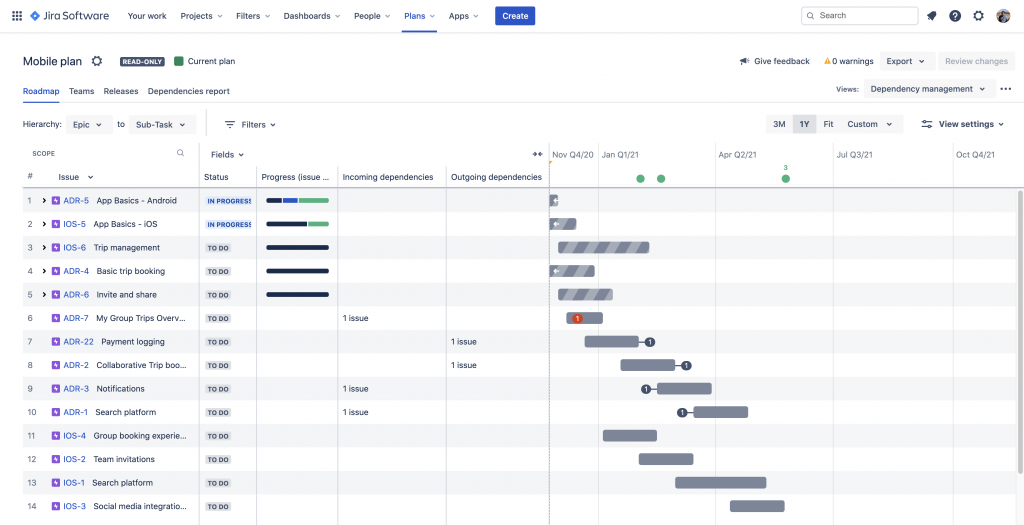
Task: Open the Projects menu
Action: 201,16
